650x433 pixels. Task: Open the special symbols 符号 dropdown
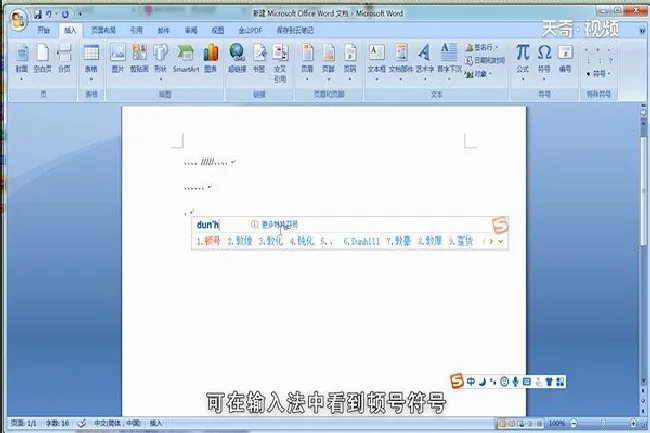point(599,74)
